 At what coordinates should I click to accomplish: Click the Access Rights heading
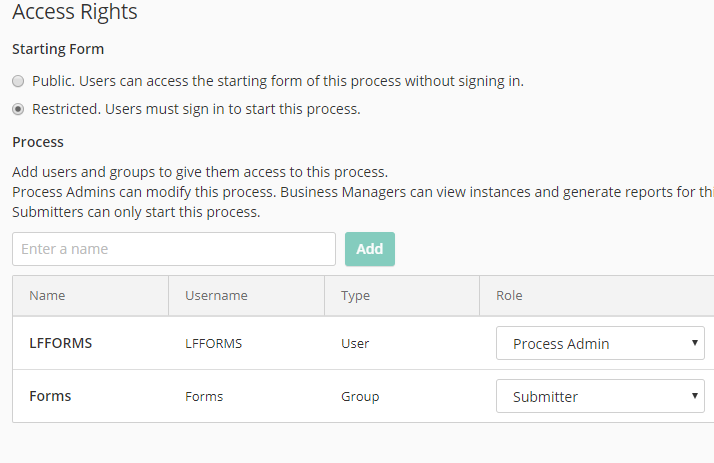pos(75,13)
